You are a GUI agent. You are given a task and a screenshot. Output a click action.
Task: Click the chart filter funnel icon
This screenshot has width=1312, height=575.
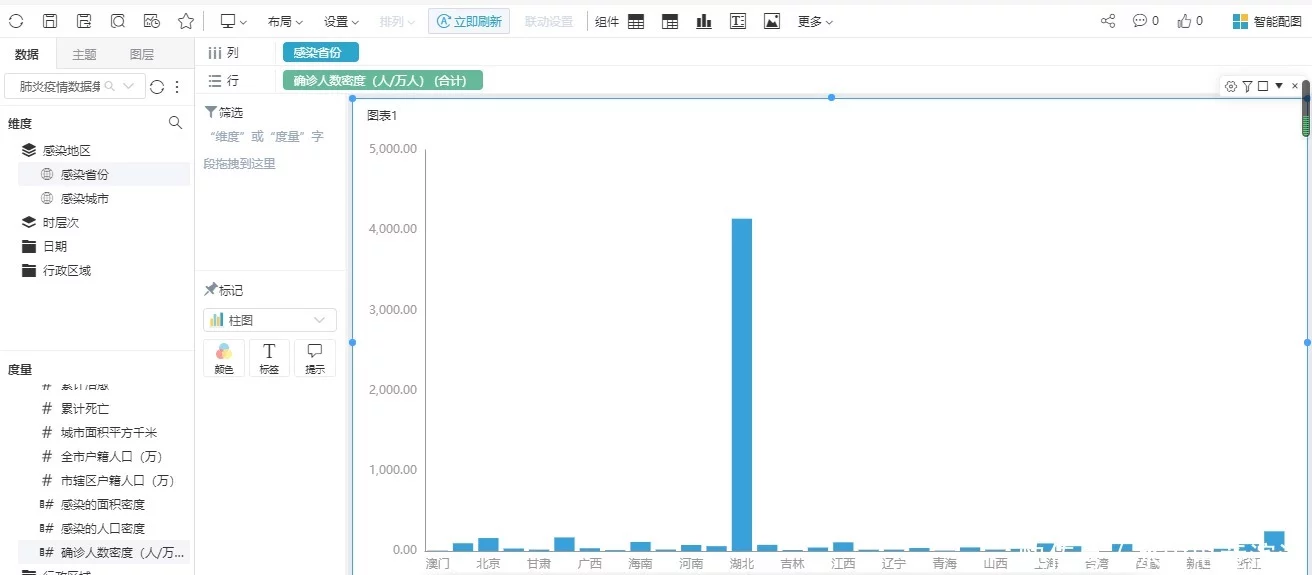[1247, 87]
